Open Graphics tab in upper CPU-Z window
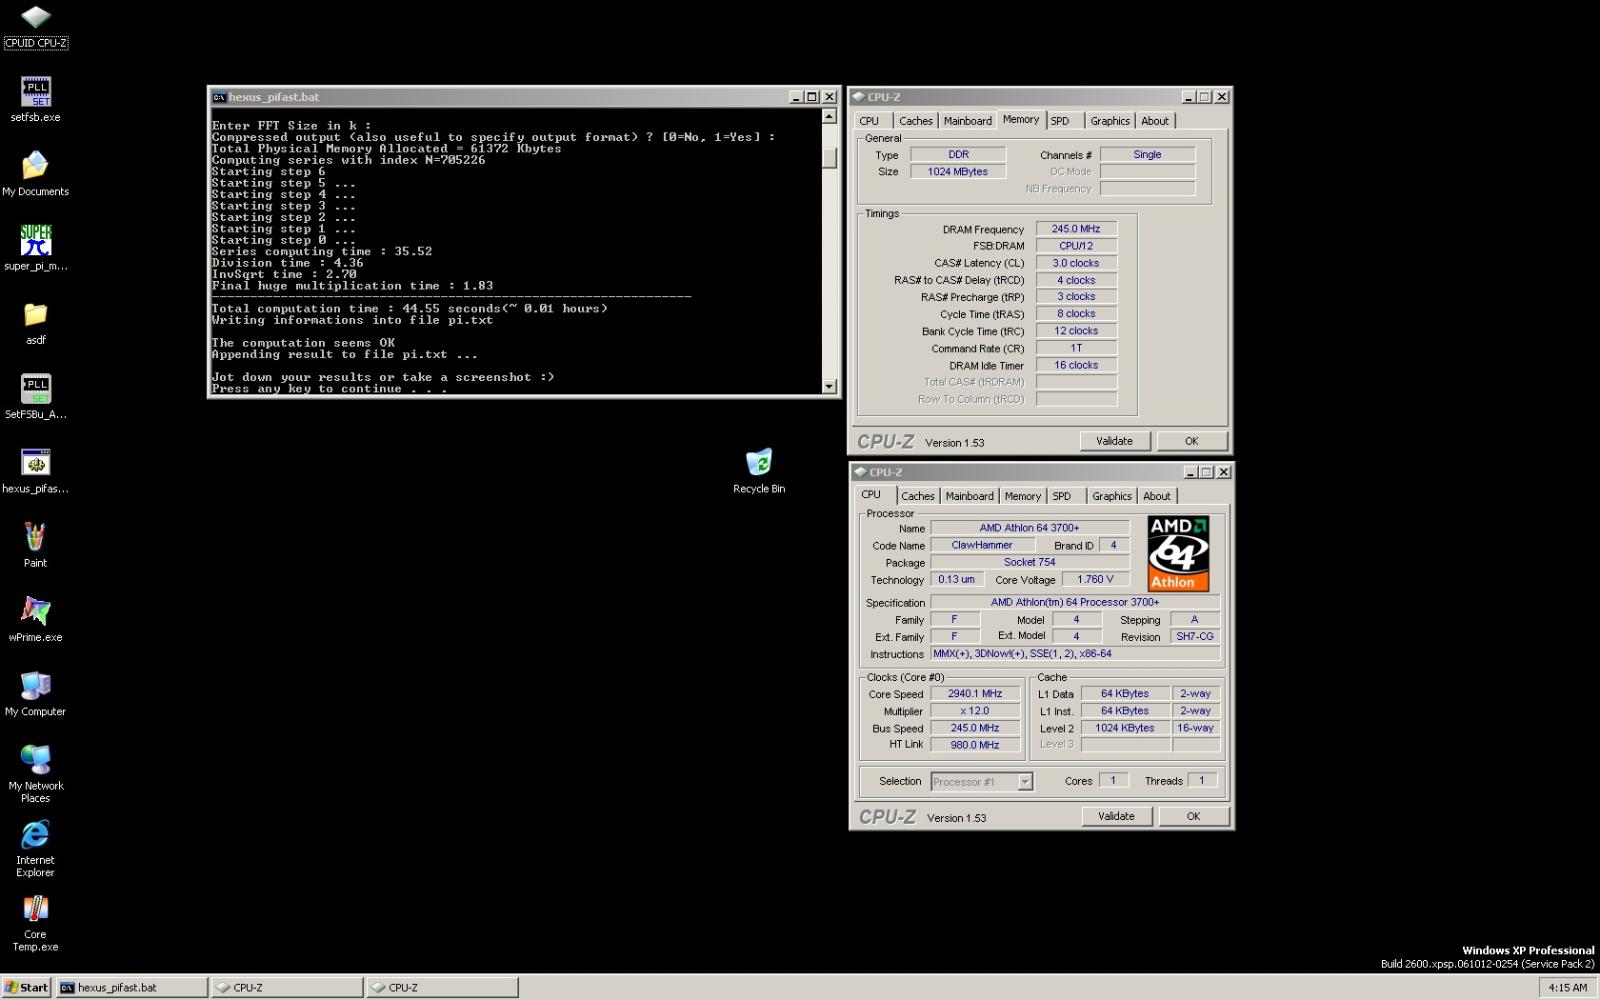This screenshot has height=1000, width=1600. click(x=1110, y=121)
